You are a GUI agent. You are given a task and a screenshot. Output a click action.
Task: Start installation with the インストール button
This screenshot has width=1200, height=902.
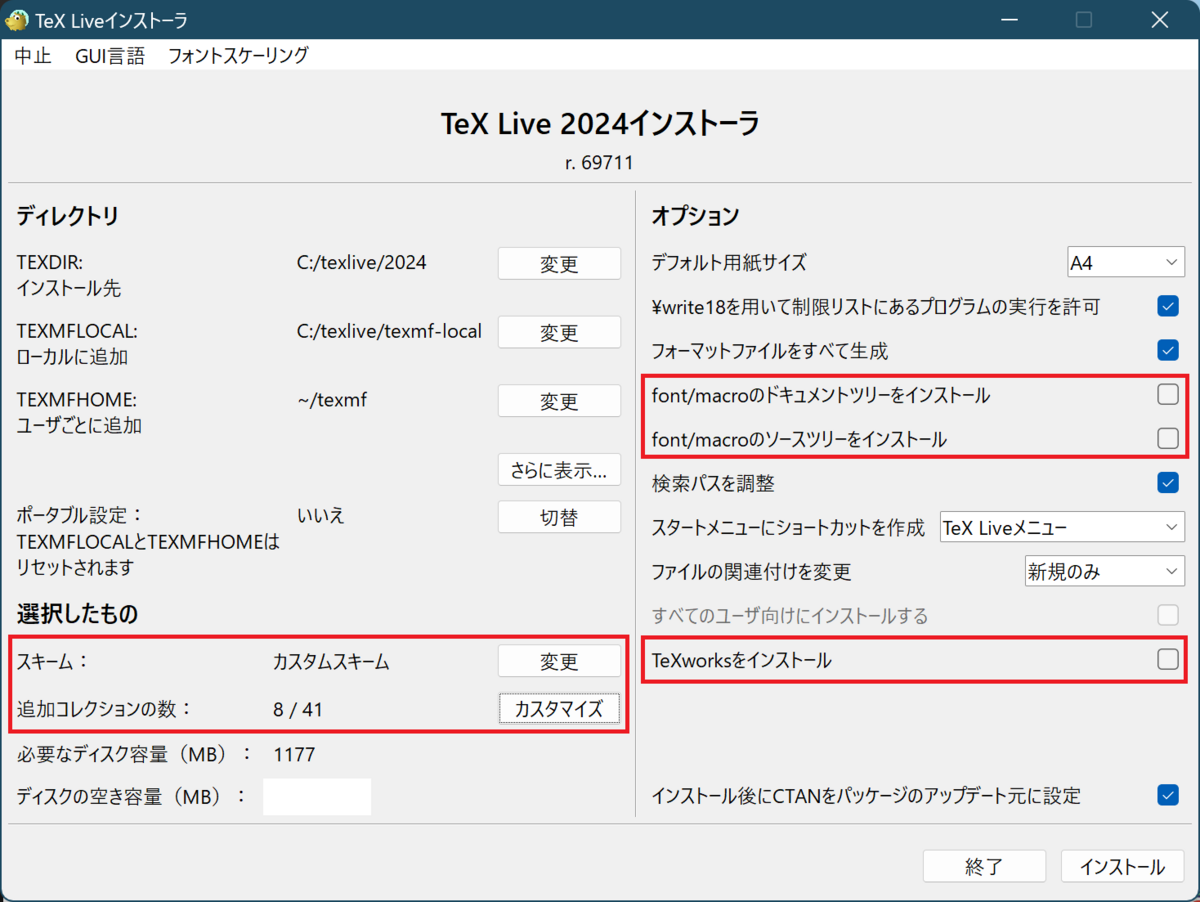pos(1122,866)
